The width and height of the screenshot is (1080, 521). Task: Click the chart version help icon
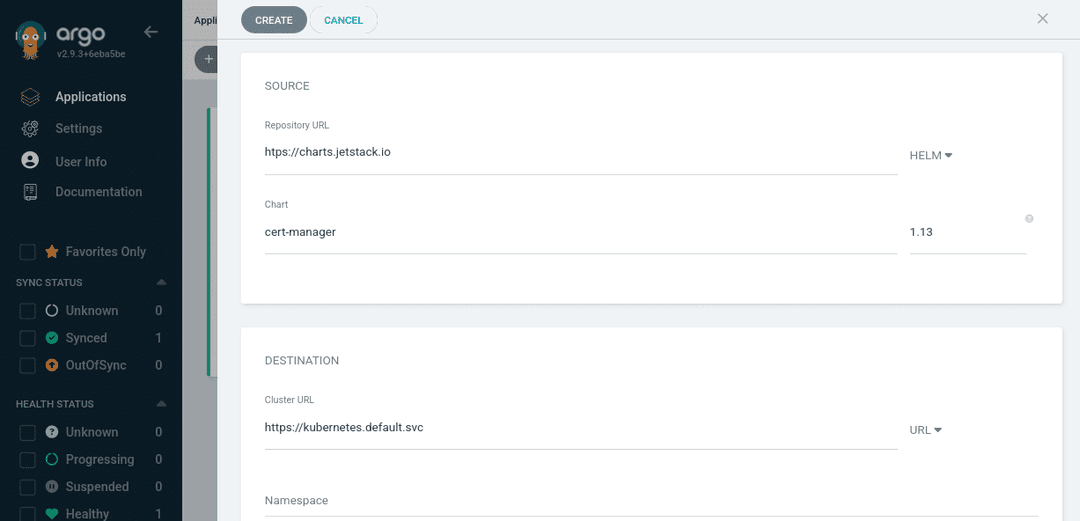pos(1029,219)
